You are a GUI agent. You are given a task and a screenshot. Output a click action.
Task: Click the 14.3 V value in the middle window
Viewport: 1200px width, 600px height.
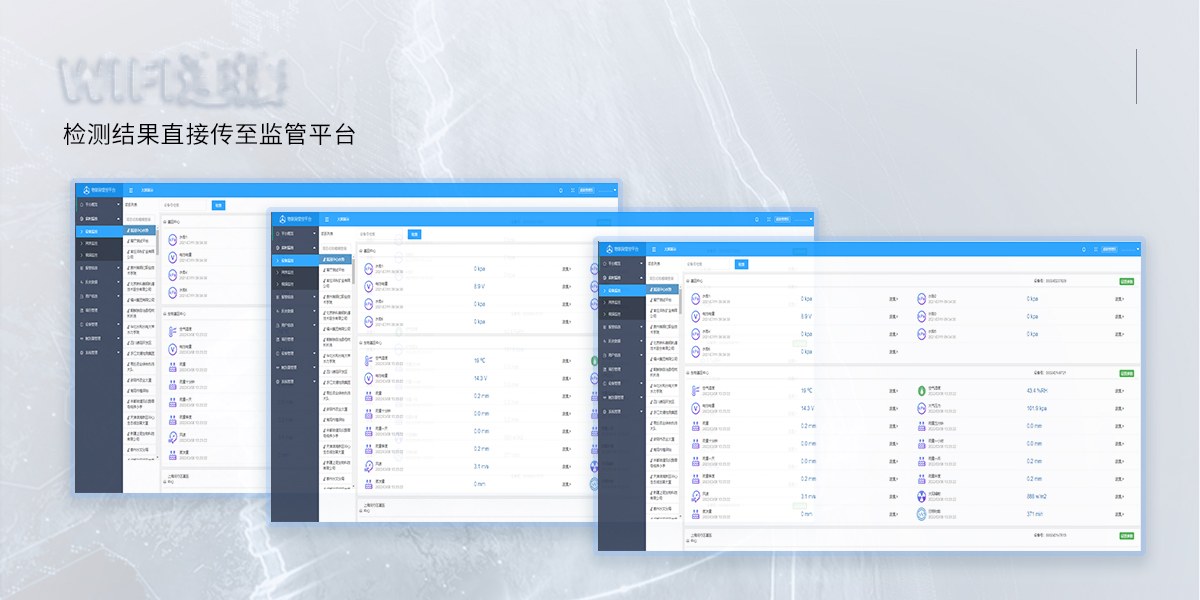480,378
